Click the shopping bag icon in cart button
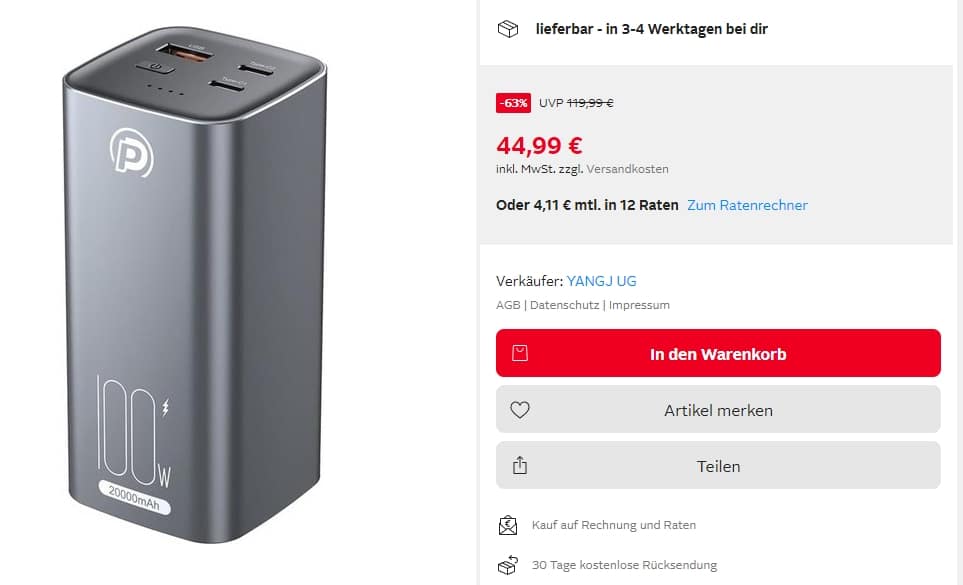This screenshot has width=963, height=585. pos(520,353)
